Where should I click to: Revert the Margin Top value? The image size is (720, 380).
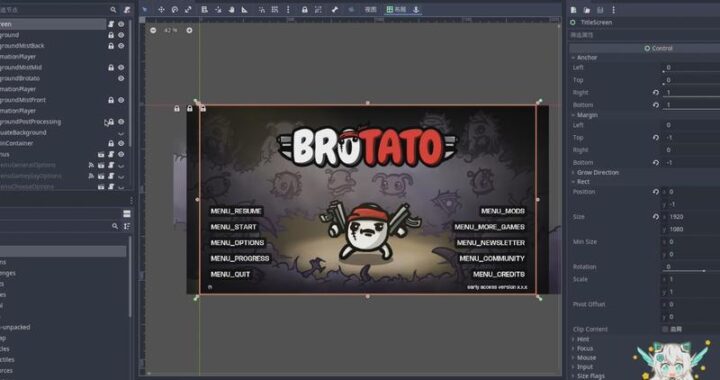(x=656, y=138)
